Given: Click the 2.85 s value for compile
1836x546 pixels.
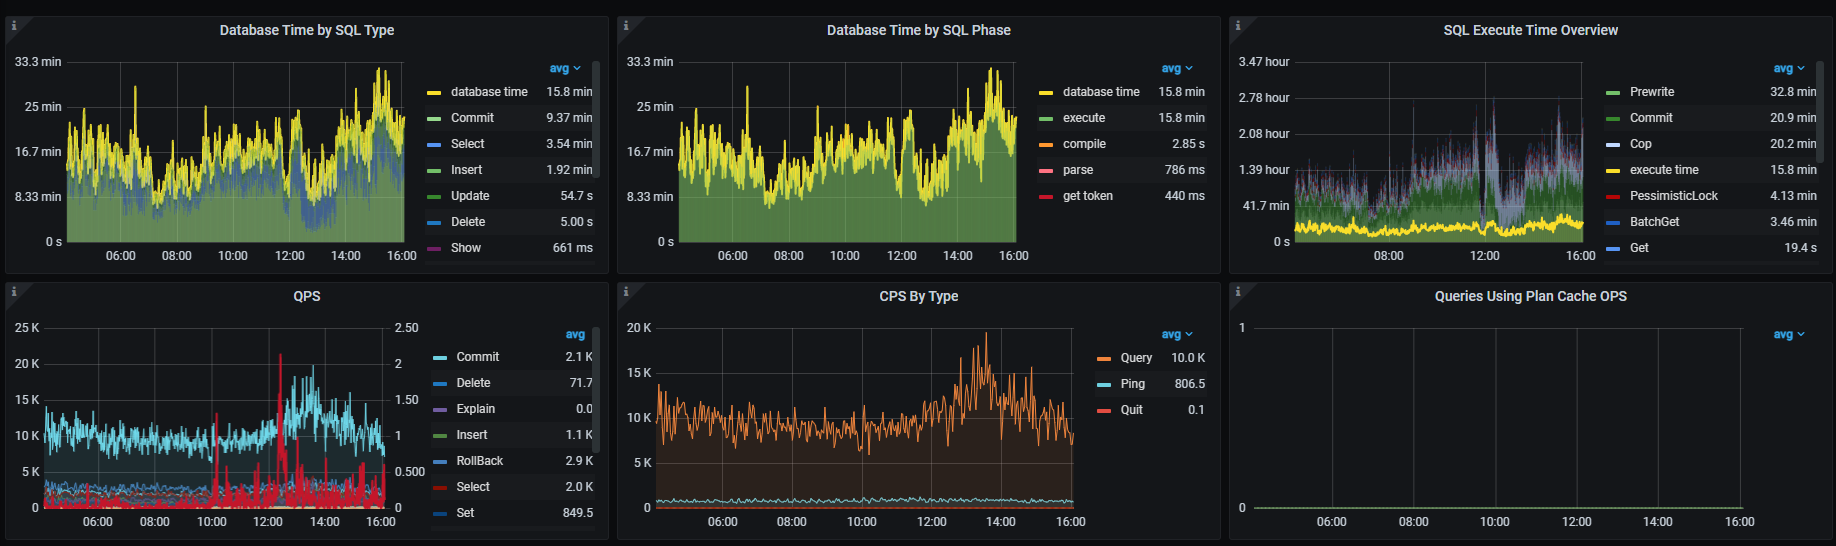Looking at the screenshot, I should click(1188, 144).
